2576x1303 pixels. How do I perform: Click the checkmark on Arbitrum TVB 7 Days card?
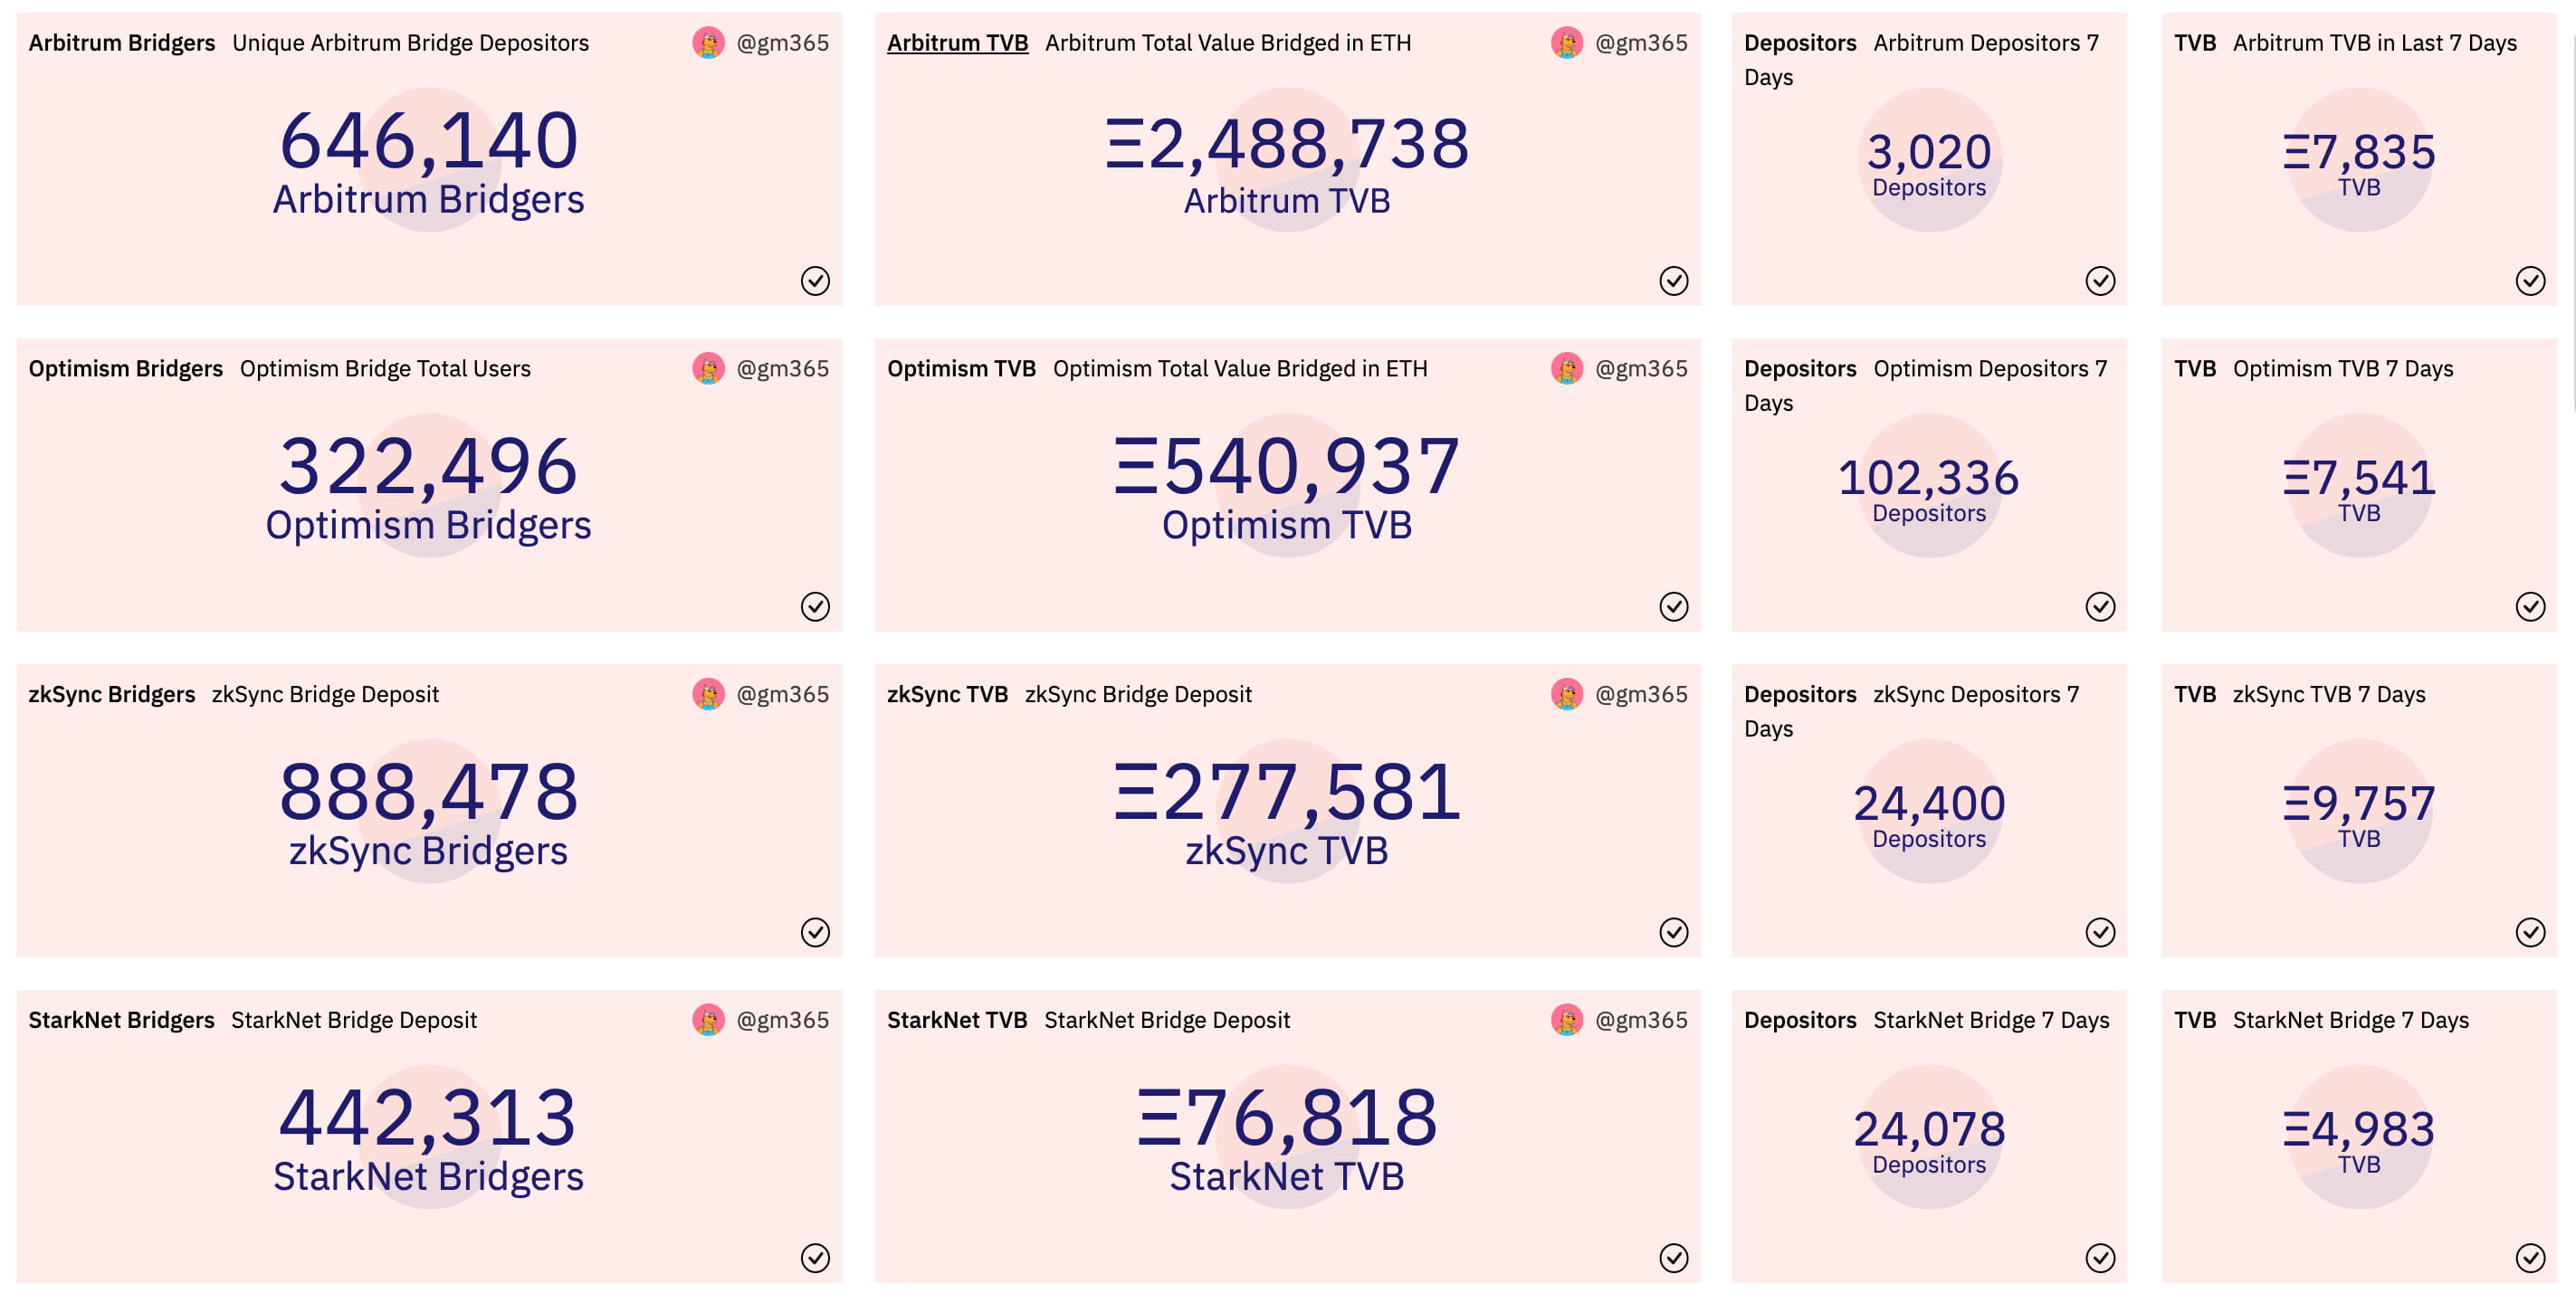(2530, 281)
